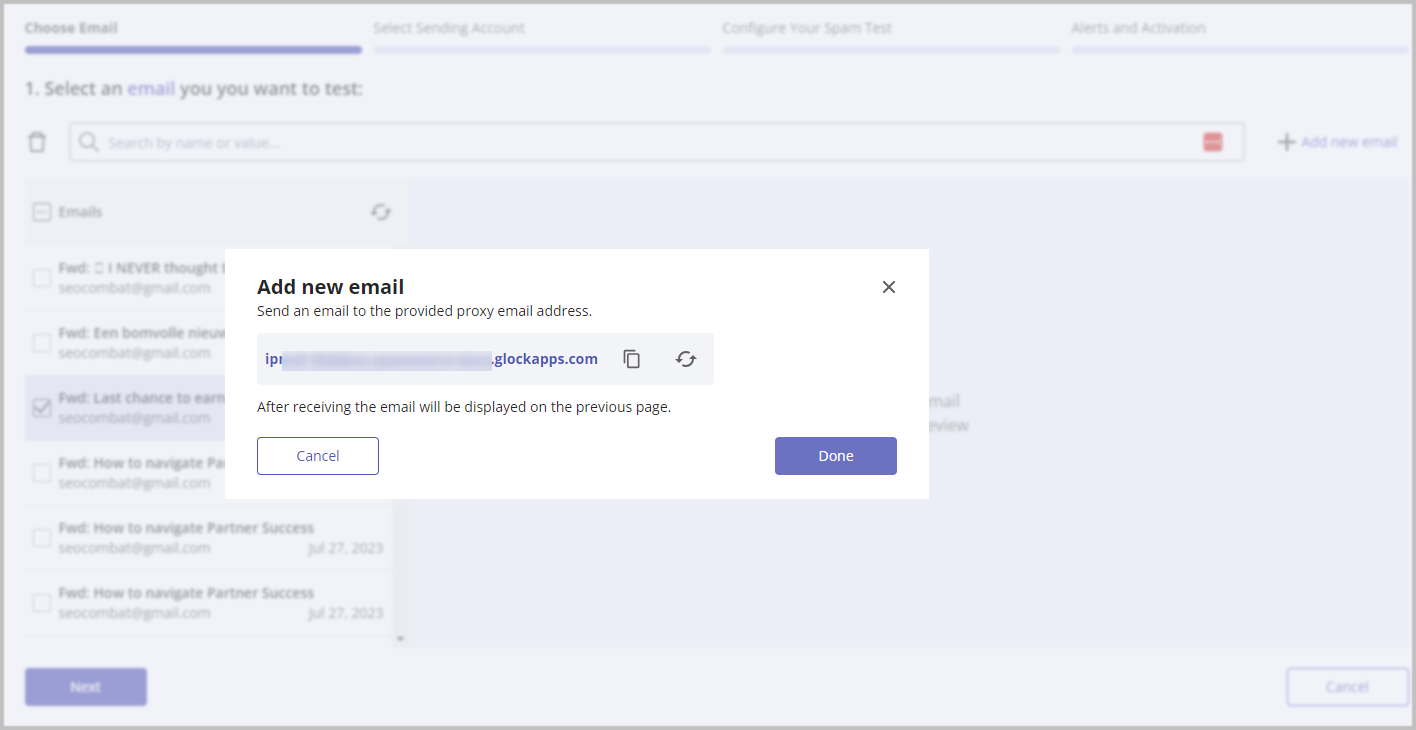Image resolution: width=1416 pixels, height=730 pixels.
Task: Uncheck the 'Last chance to earn' email
Action: click(x=42, y=408)
